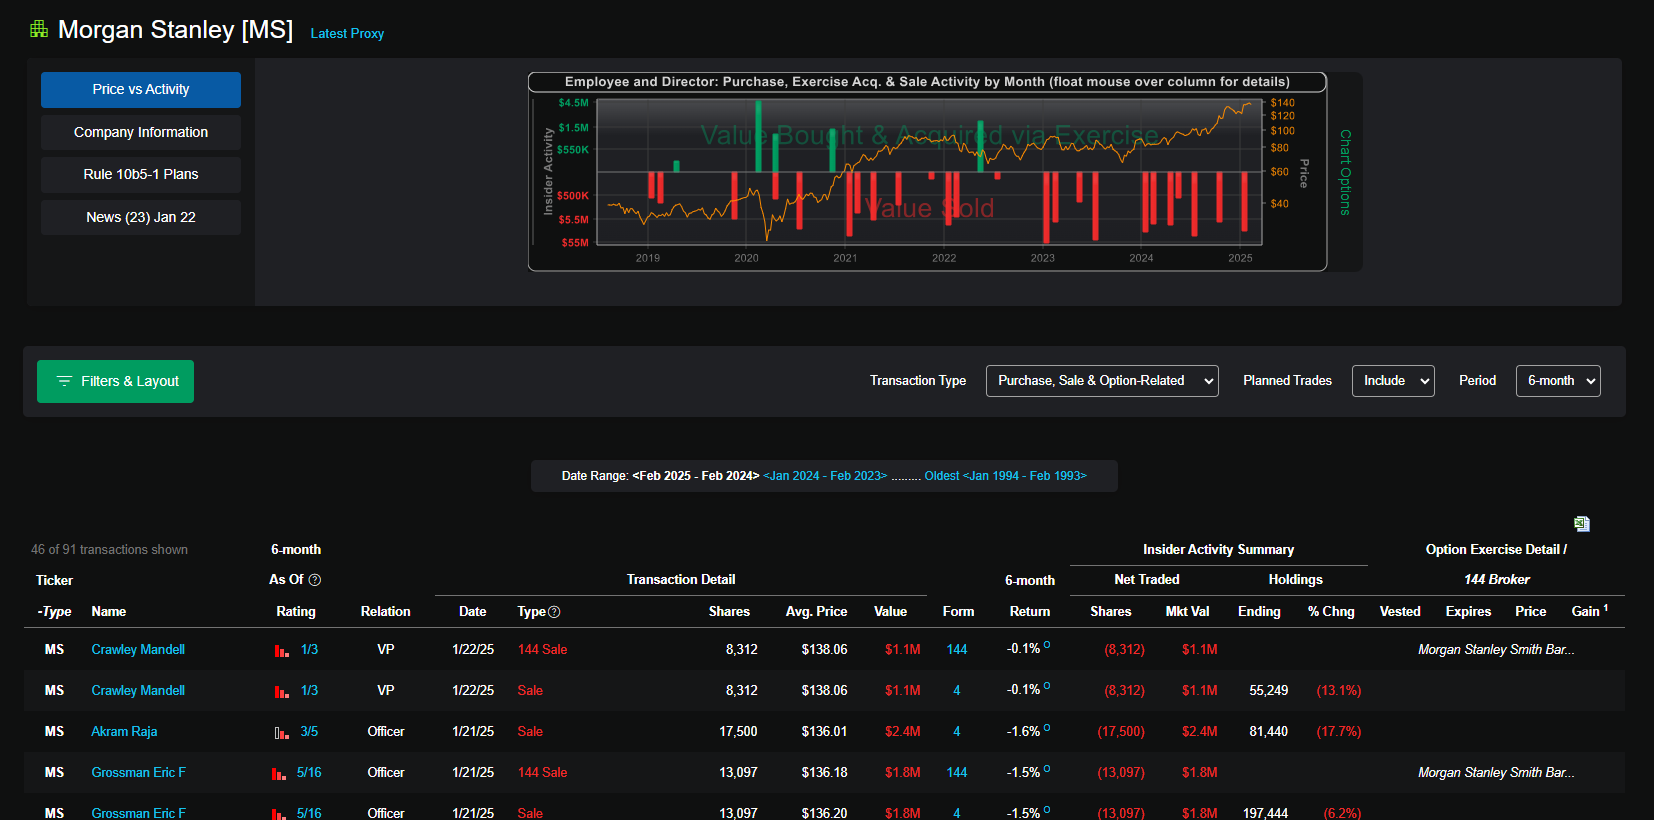Screen dimensions: 1654x820
Task: Click the Morgan Stanley Smith Bar... broker in Grossman row
Action: click(1496, 773)
